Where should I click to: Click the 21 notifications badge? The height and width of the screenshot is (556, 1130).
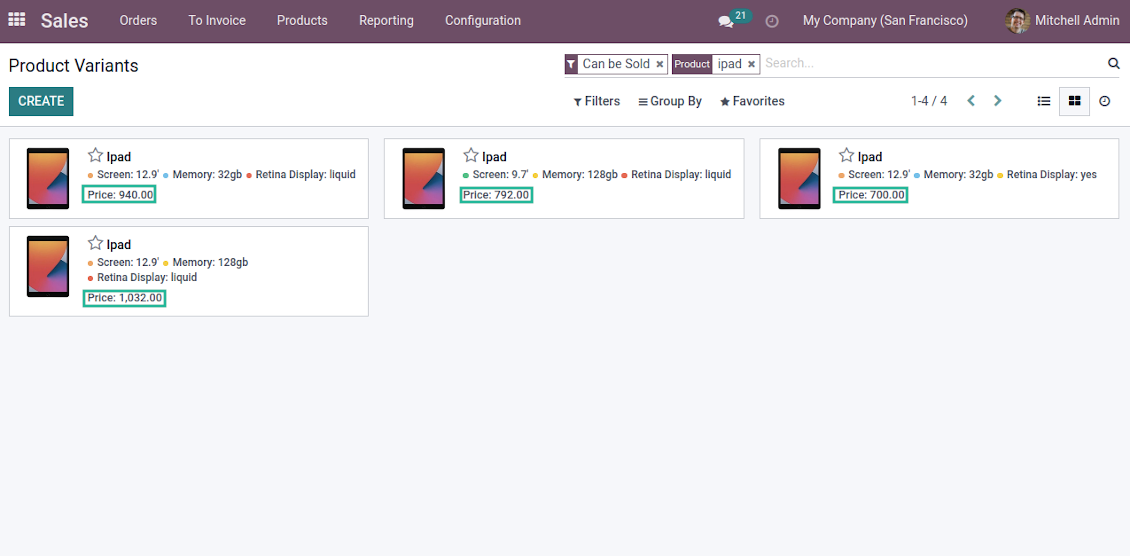[x=741, y=15]
